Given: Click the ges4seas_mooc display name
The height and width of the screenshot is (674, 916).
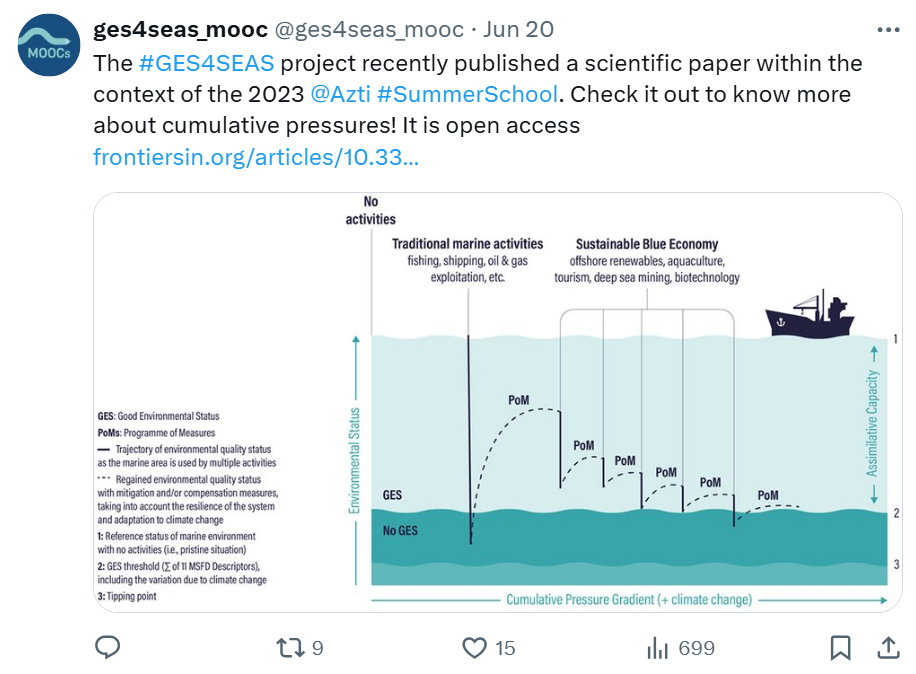Looking at the screenshot, I should click(x=179, y=30).
